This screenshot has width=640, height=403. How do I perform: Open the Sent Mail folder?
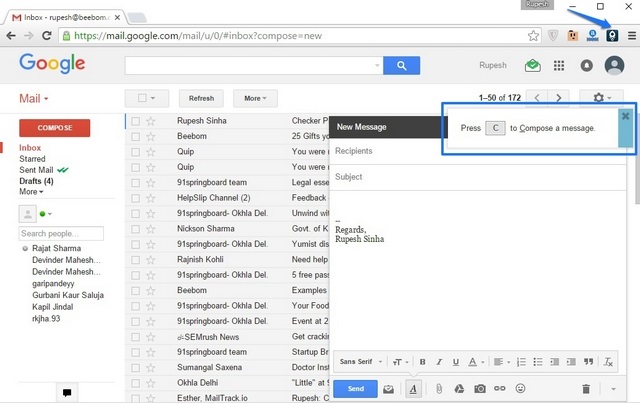point(36,170)
